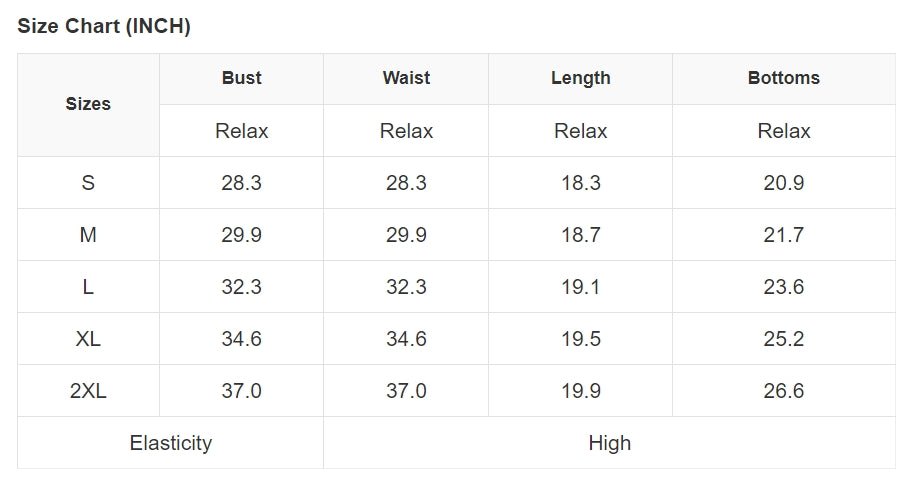This screenshot has height=484, width=904.
Task: Select the 18.7 Length value for M
Action: pyautogui.click(x=580, y=235)
